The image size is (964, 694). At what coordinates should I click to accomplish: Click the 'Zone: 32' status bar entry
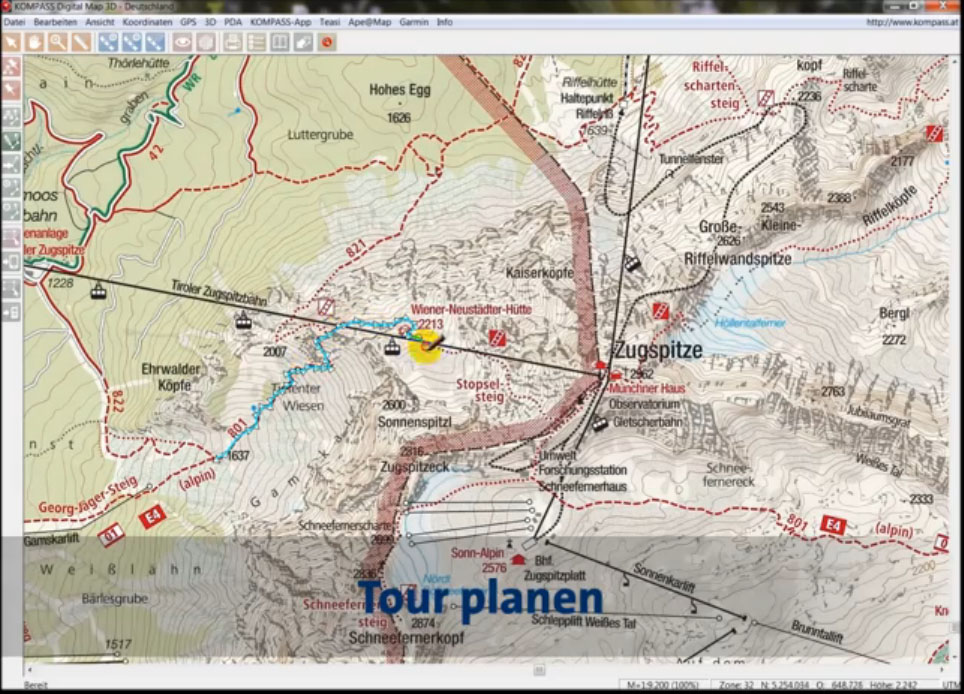point(736,685)
